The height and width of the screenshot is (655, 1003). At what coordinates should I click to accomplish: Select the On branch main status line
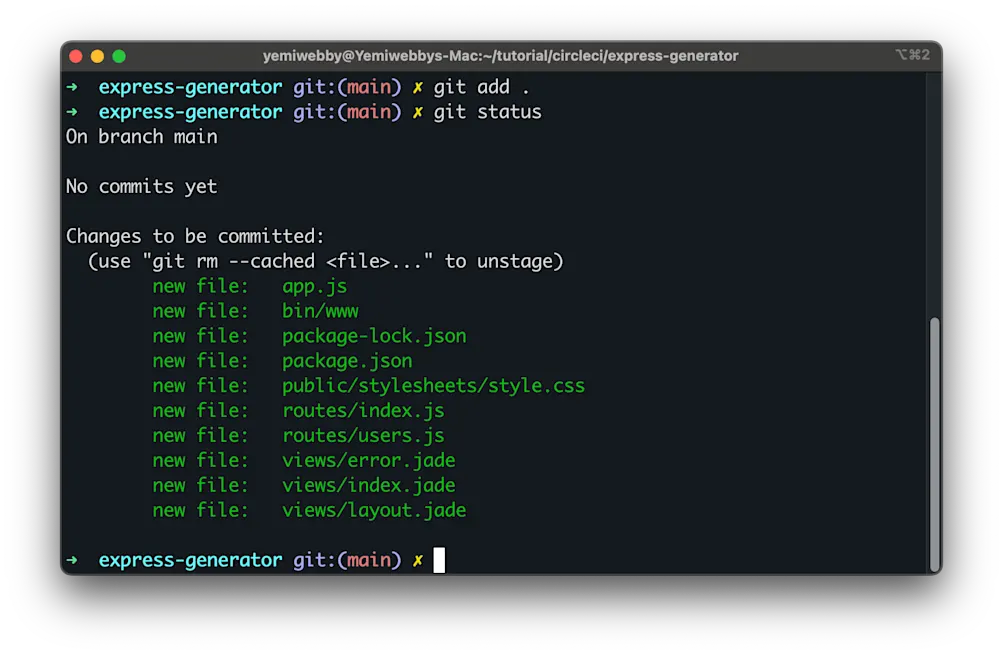point(140,137)
